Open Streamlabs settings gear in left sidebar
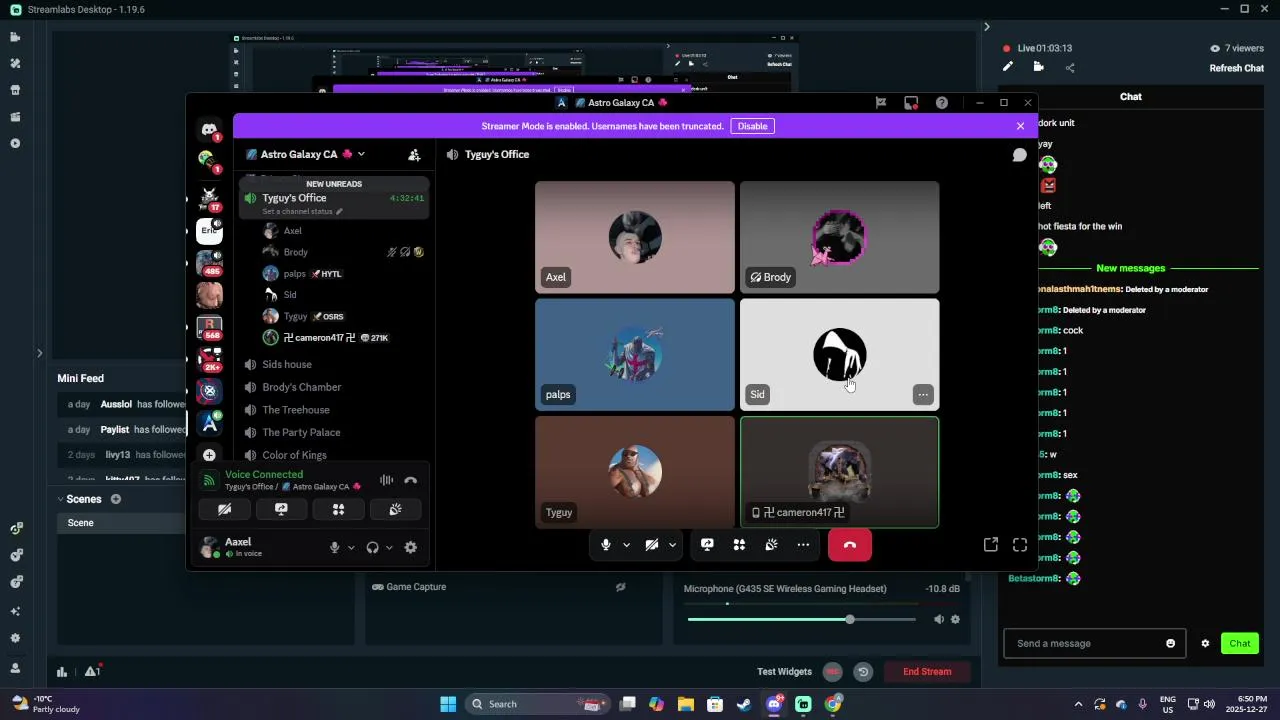The width and height of the screenshot is (1280, 720). tap(15, 638)
